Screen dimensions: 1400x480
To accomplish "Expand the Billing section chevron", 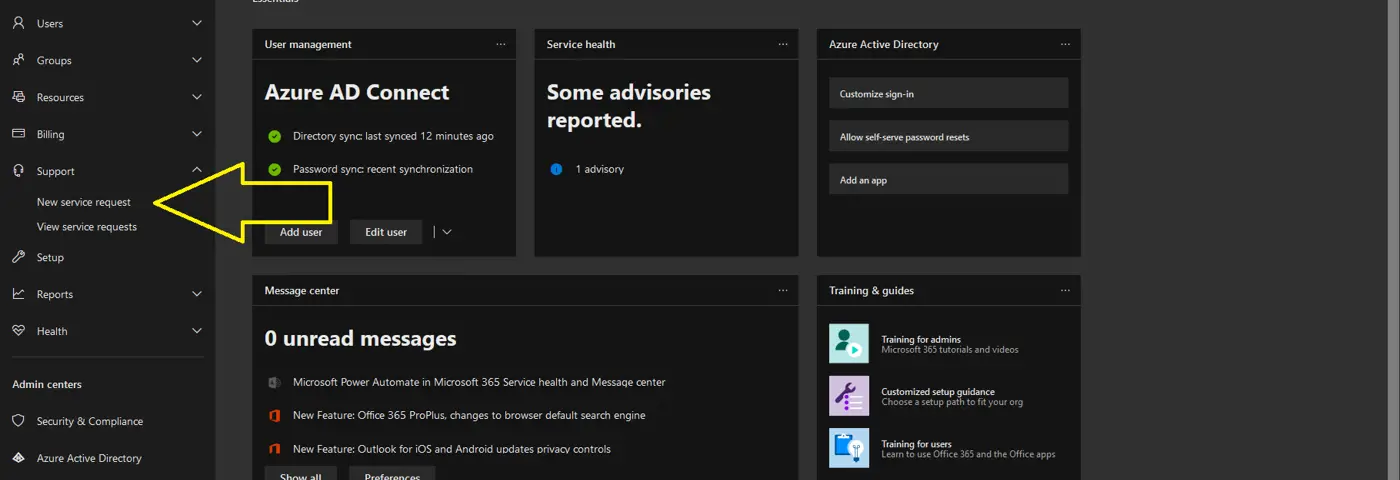I will click(197, 134).
